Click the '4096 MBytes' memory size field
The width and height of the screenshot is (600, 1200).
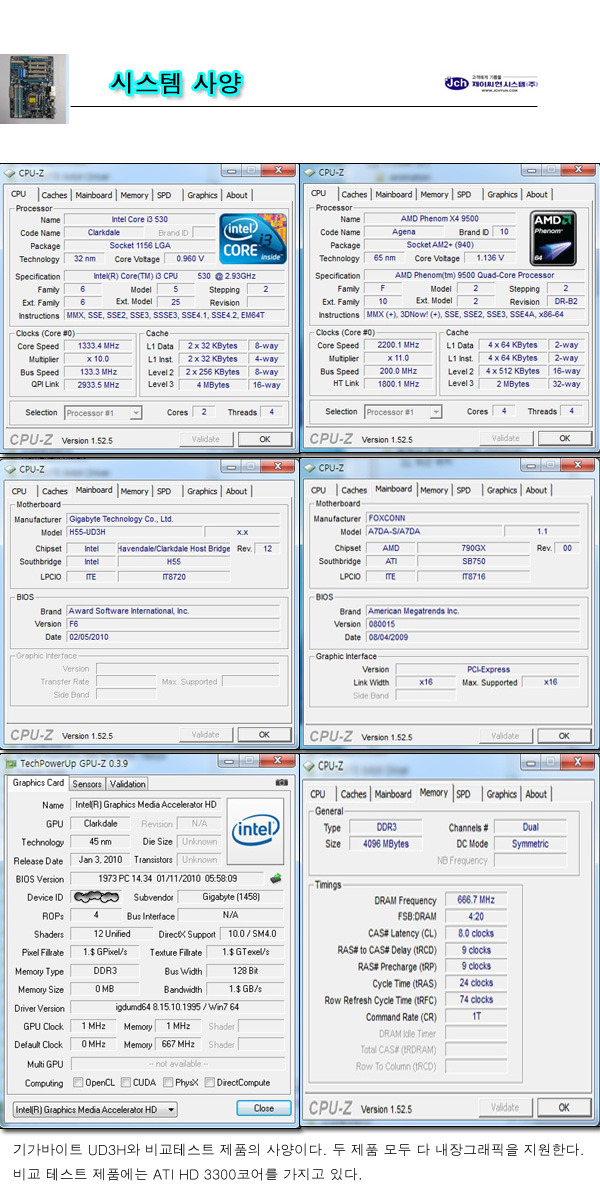tap(386, 843)
